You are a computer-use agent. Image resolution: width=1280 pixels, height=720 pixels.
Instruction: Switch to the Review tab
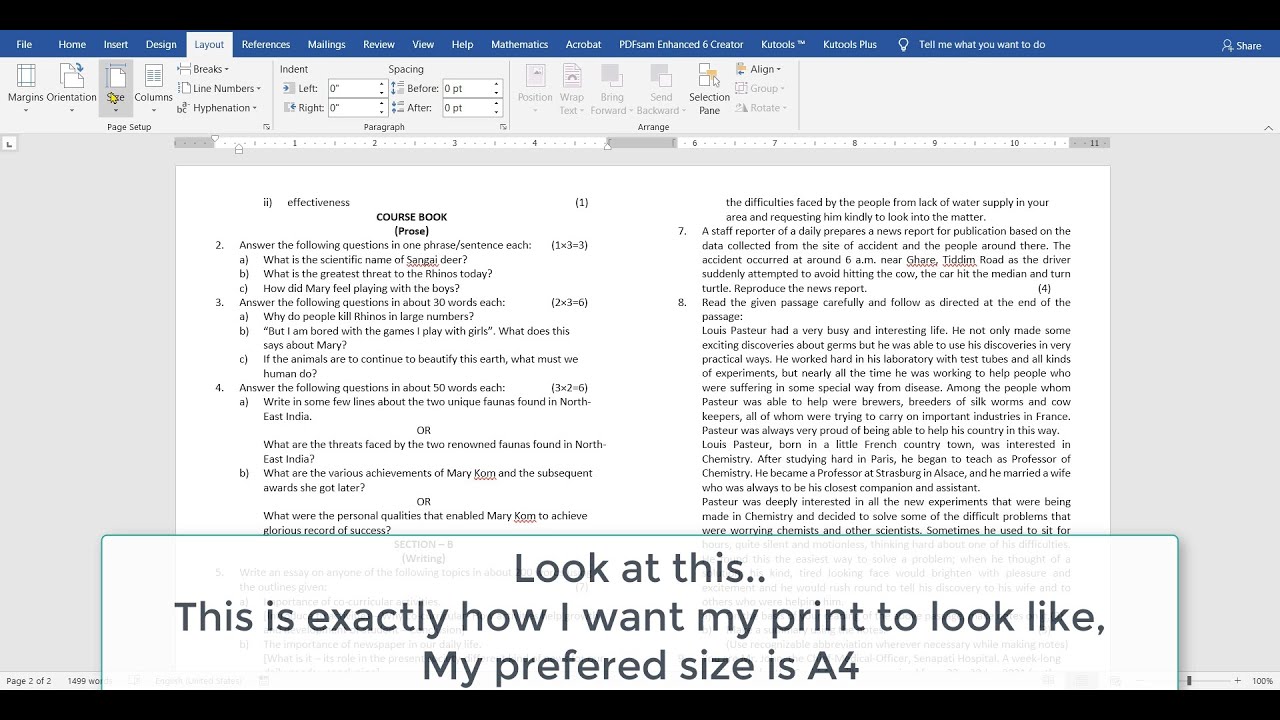click(379, 44)
